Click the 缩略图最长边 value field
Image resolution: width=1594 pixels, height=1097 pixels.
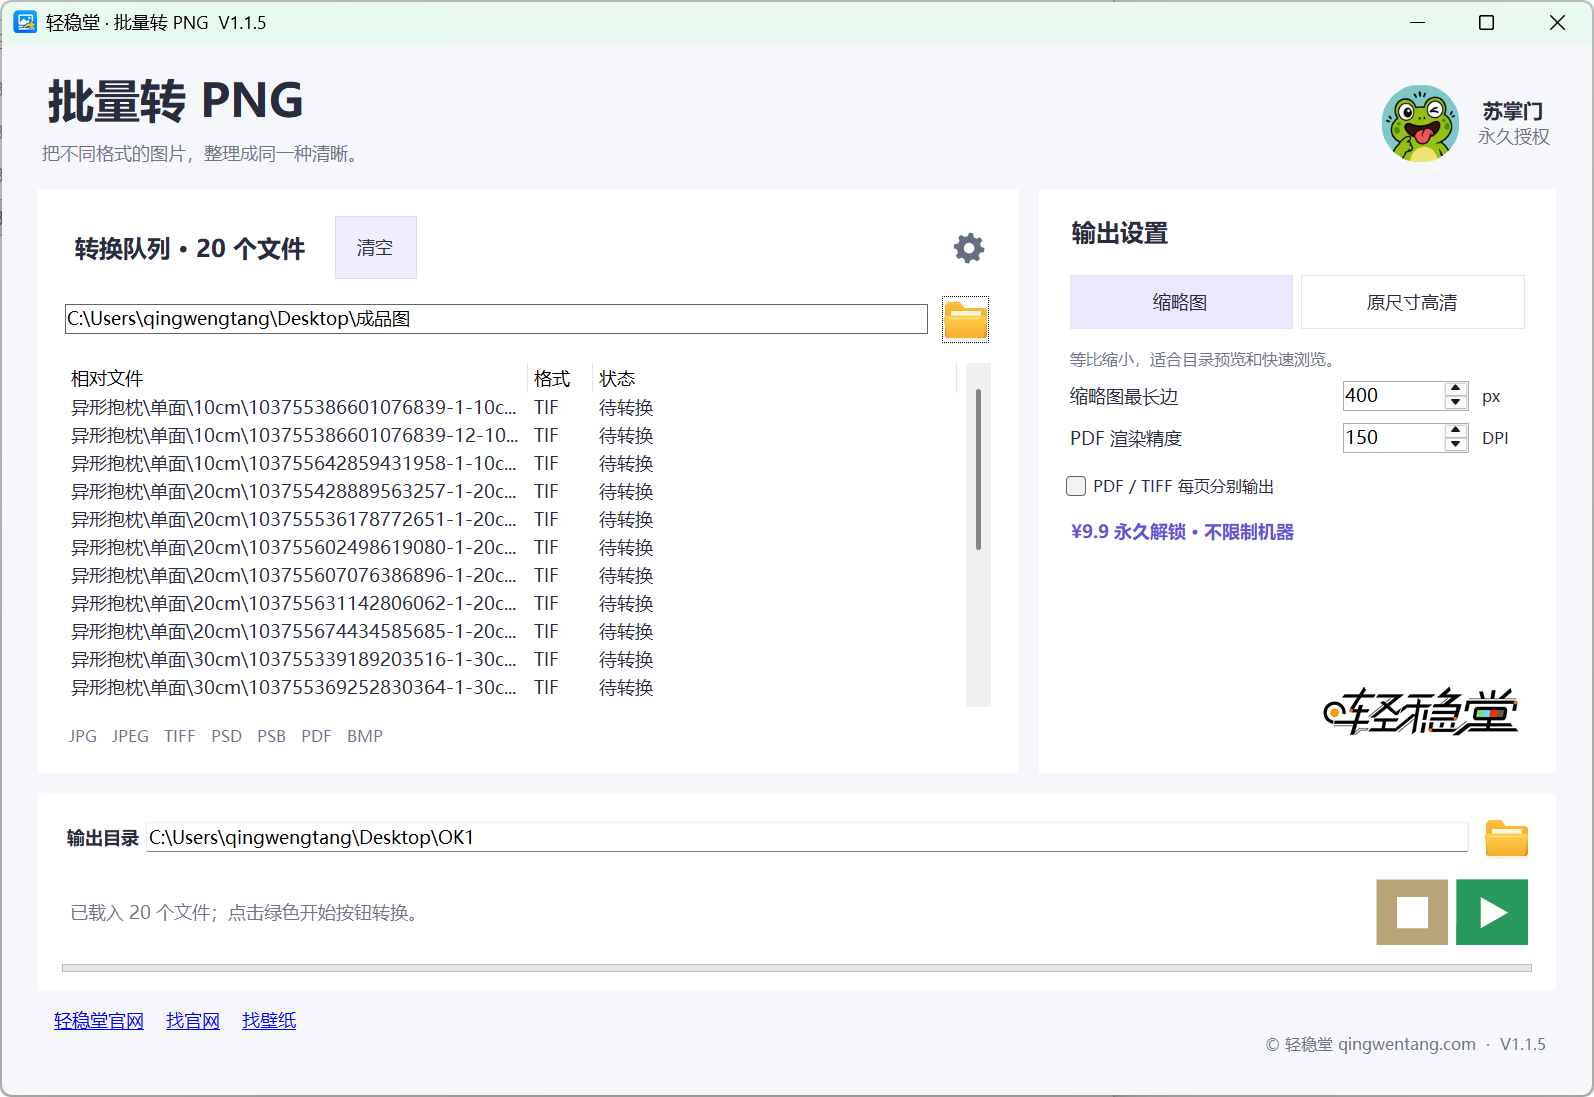point(1394,396)
